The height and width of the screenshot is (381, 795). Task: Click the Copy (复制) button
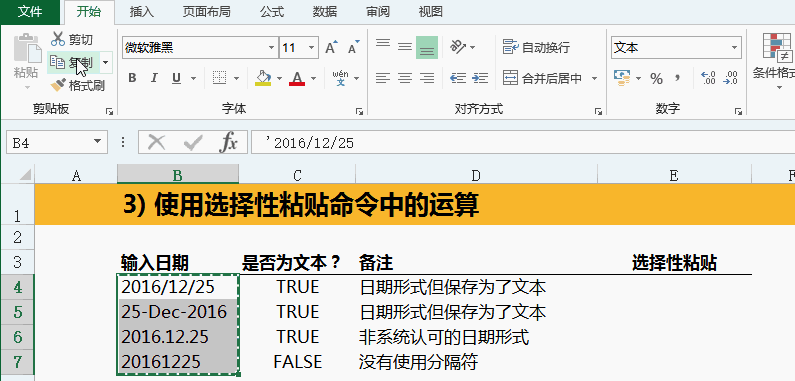[74, 62]
